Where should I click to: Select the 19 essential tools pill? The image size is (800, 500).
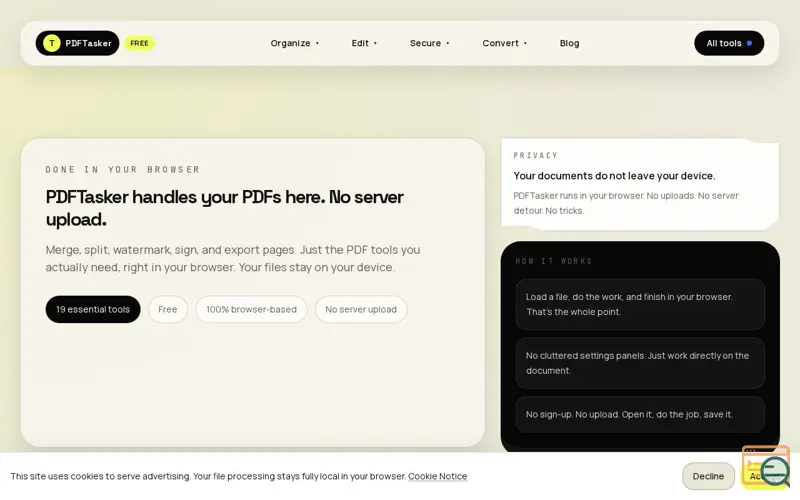[x=93, y=309]
